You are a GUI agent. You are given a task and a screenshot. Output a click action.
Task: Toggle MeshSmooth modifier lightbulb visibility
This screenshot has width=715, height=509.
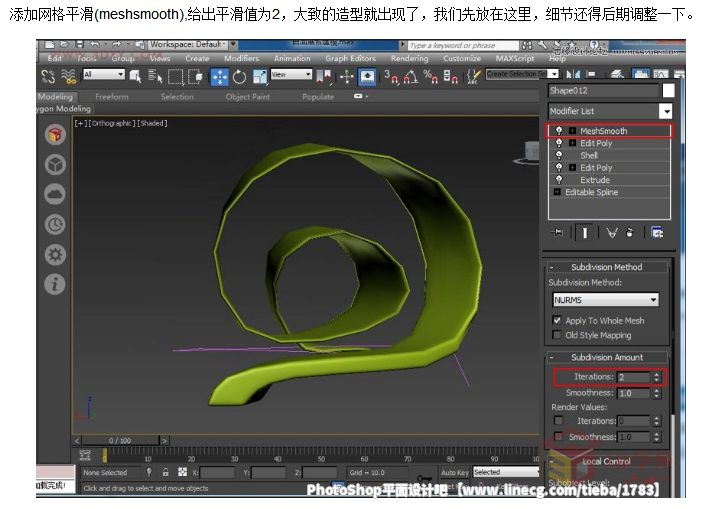(559, 131)
